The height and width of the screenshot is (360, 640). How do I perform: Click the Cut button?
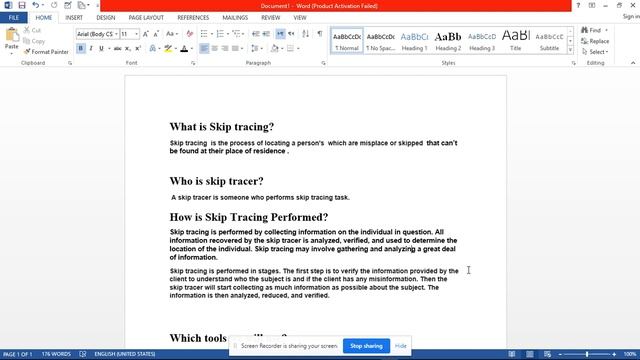[32, 30]
